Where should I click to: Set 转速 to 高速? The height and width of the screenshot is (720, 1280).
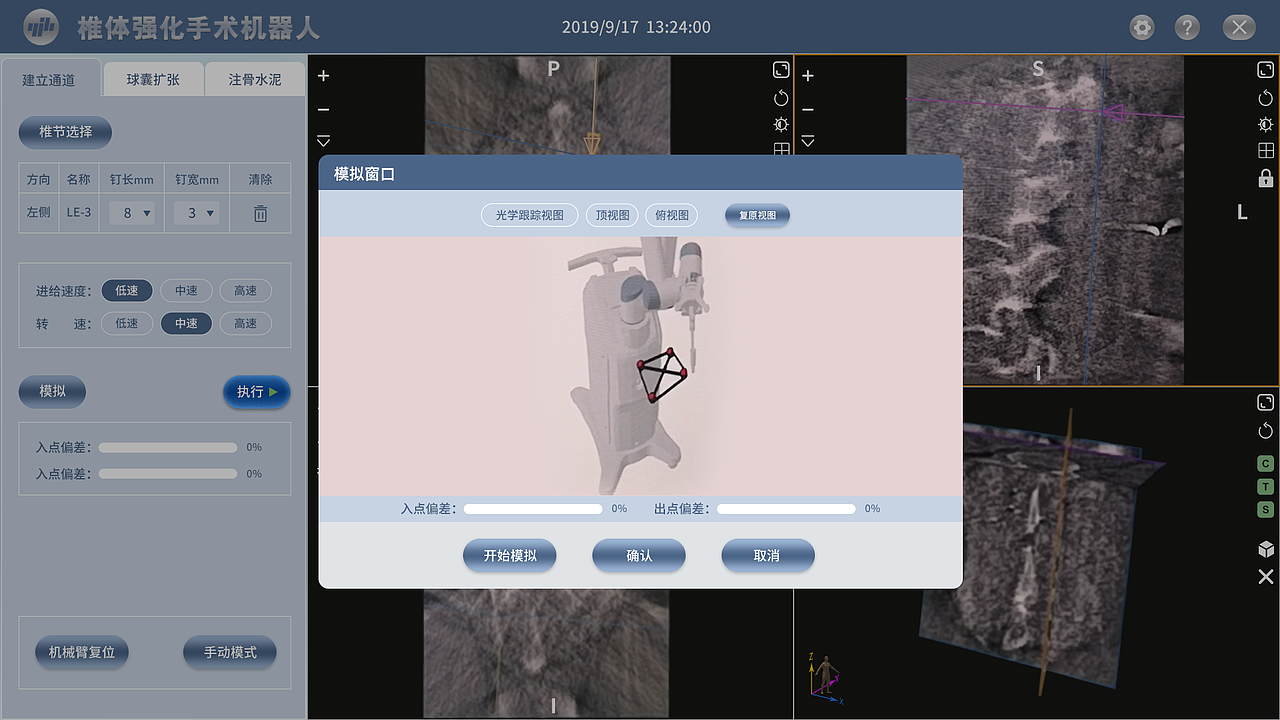245,324
